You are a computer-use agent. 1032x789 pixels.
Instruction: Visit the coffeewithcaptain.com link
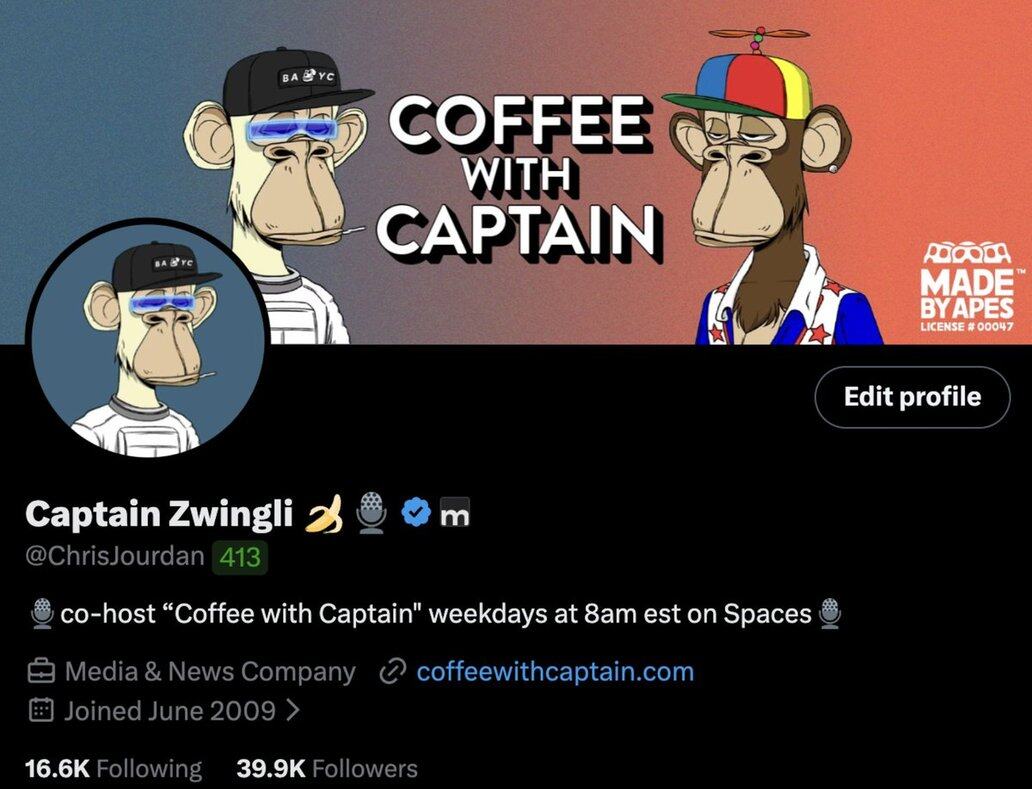pos(555,672)
